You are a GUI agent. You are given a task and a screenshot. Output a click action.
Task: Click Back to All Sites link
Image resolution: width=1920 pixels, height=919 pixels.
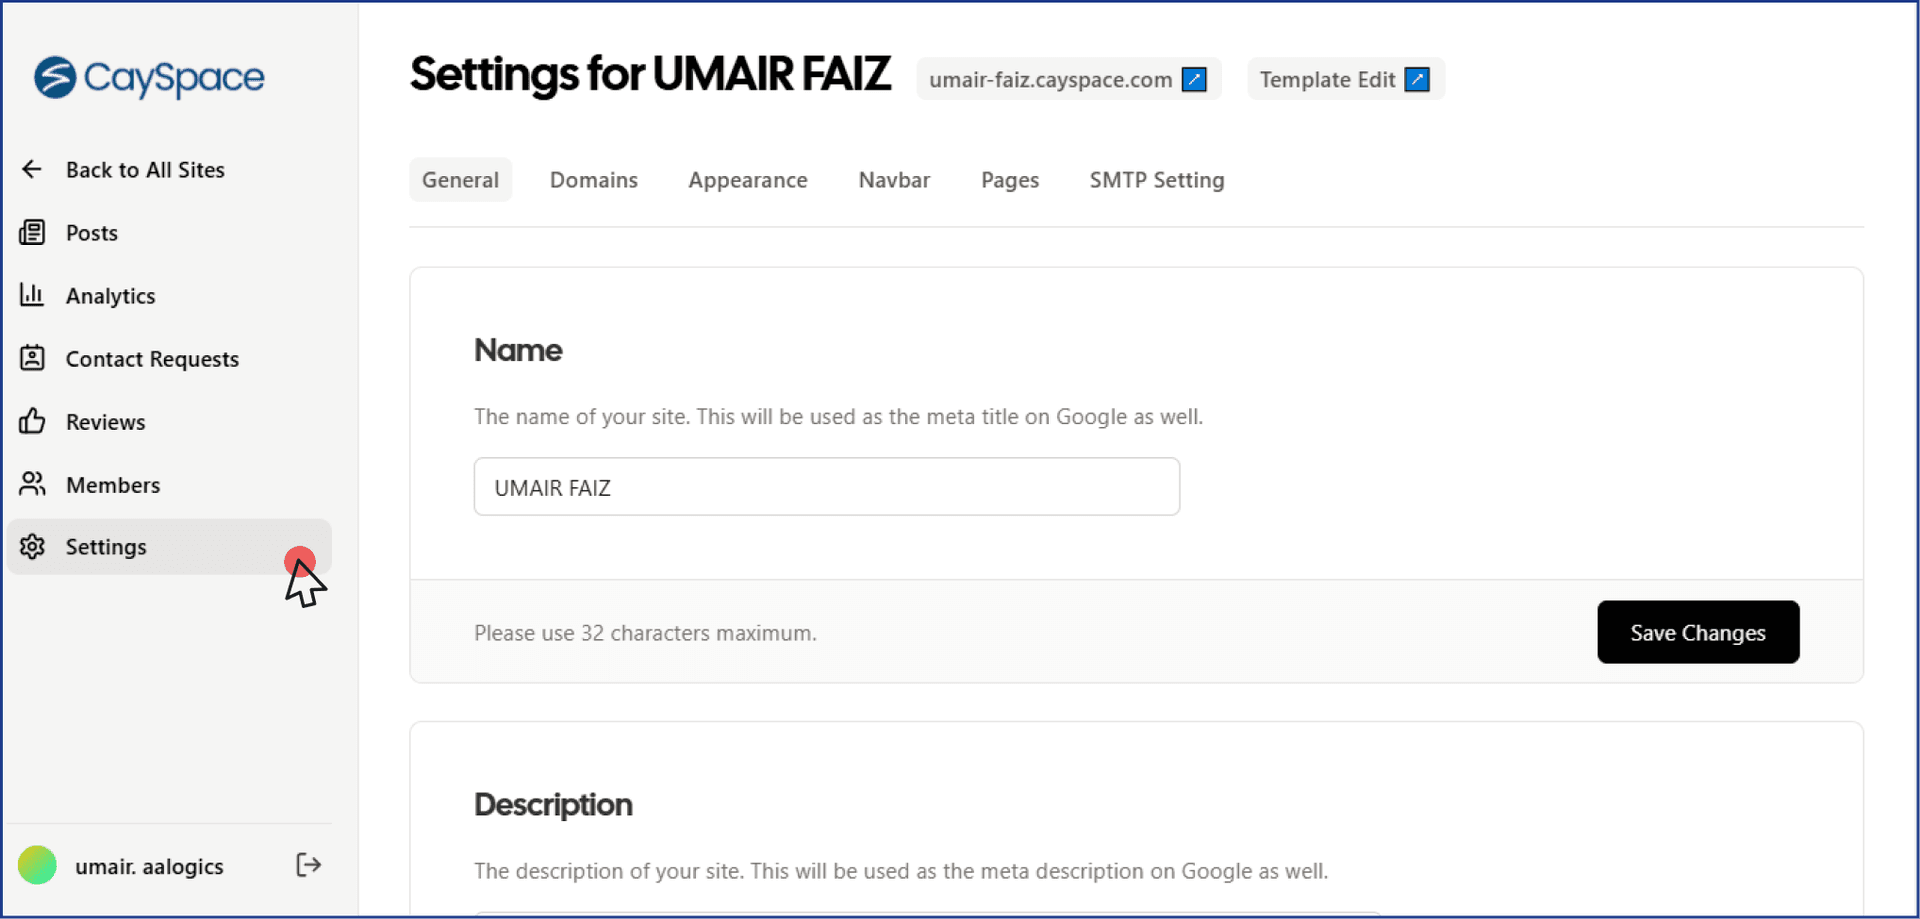point(145,169)
